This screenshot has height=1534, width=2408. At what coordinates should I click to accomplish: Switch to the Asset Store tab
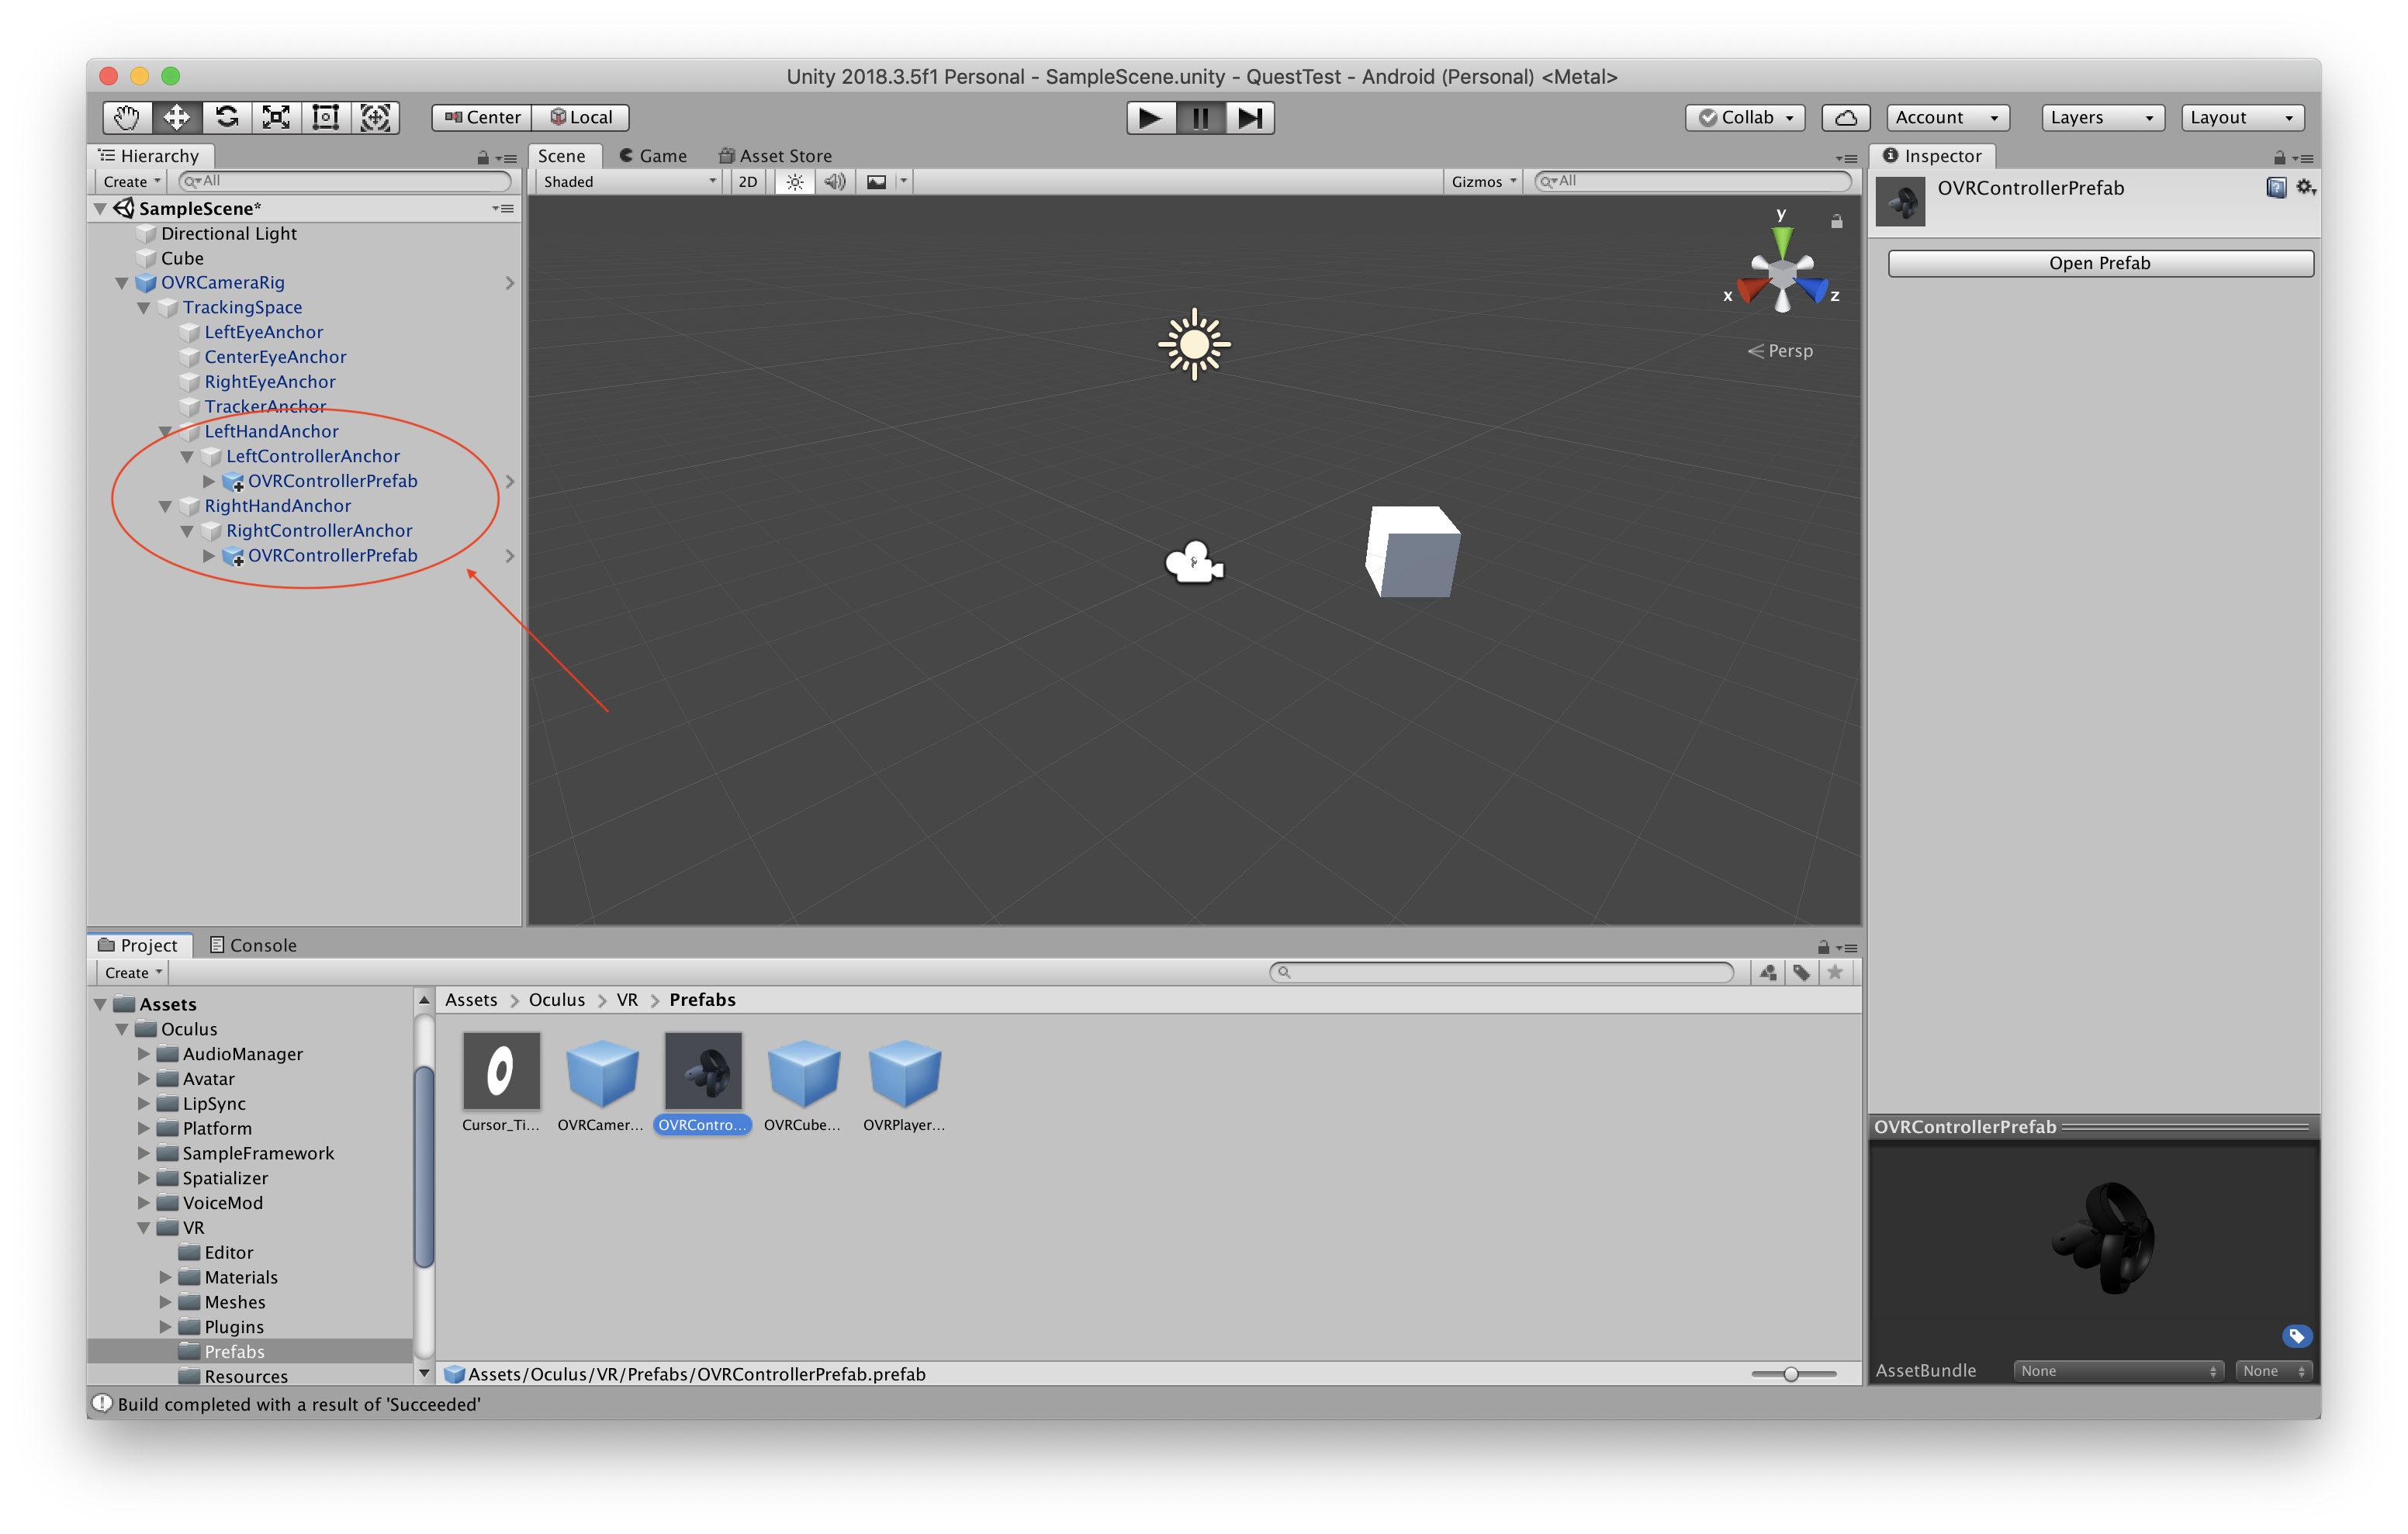tap(775, 156)
